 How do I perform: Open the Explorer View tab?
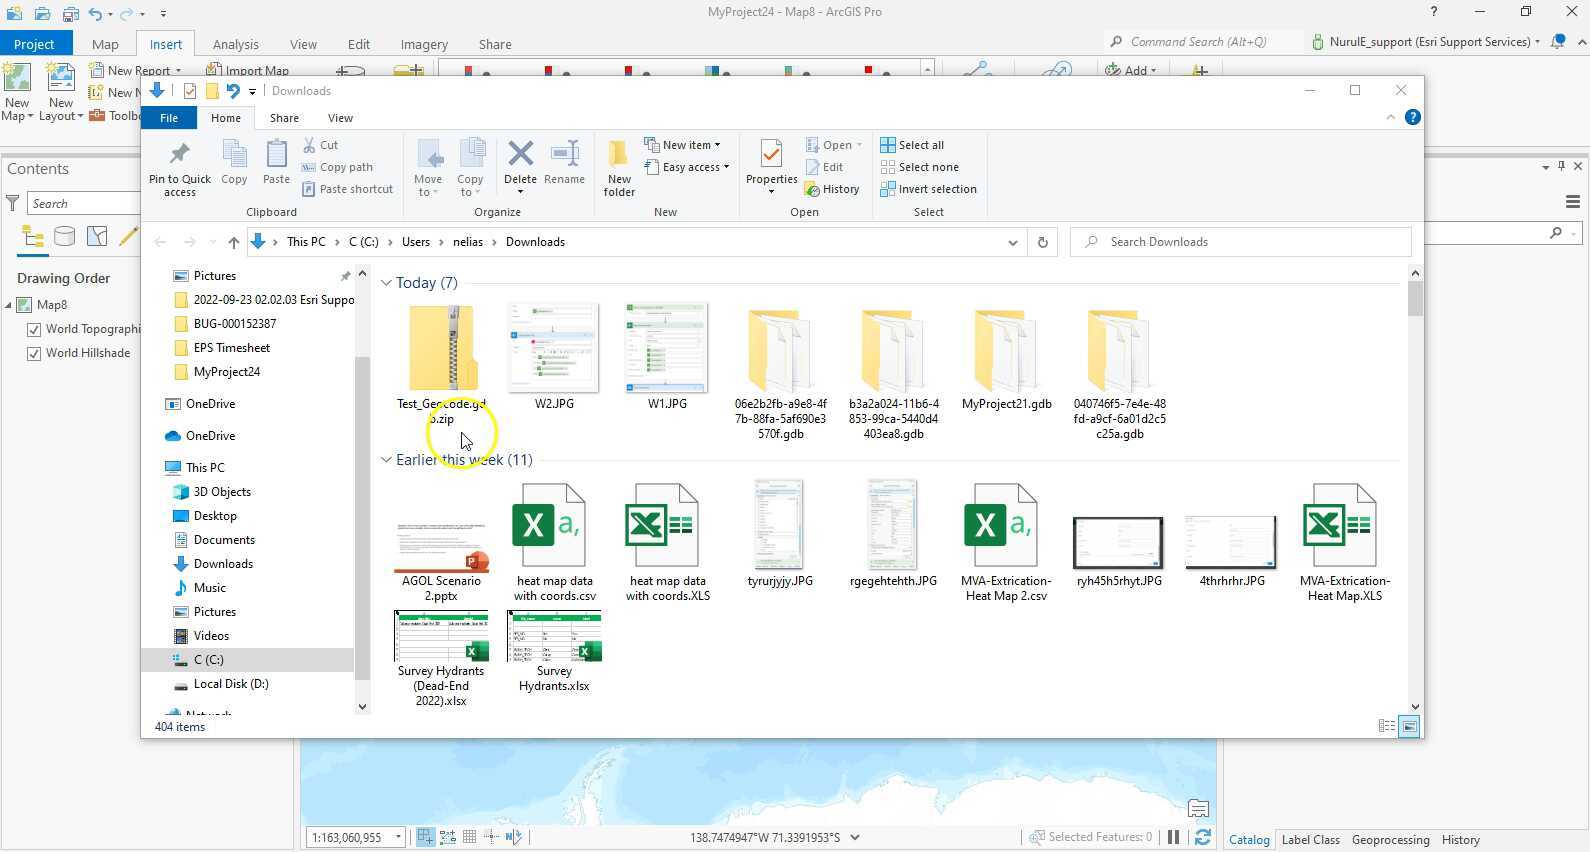pos(340,118)
